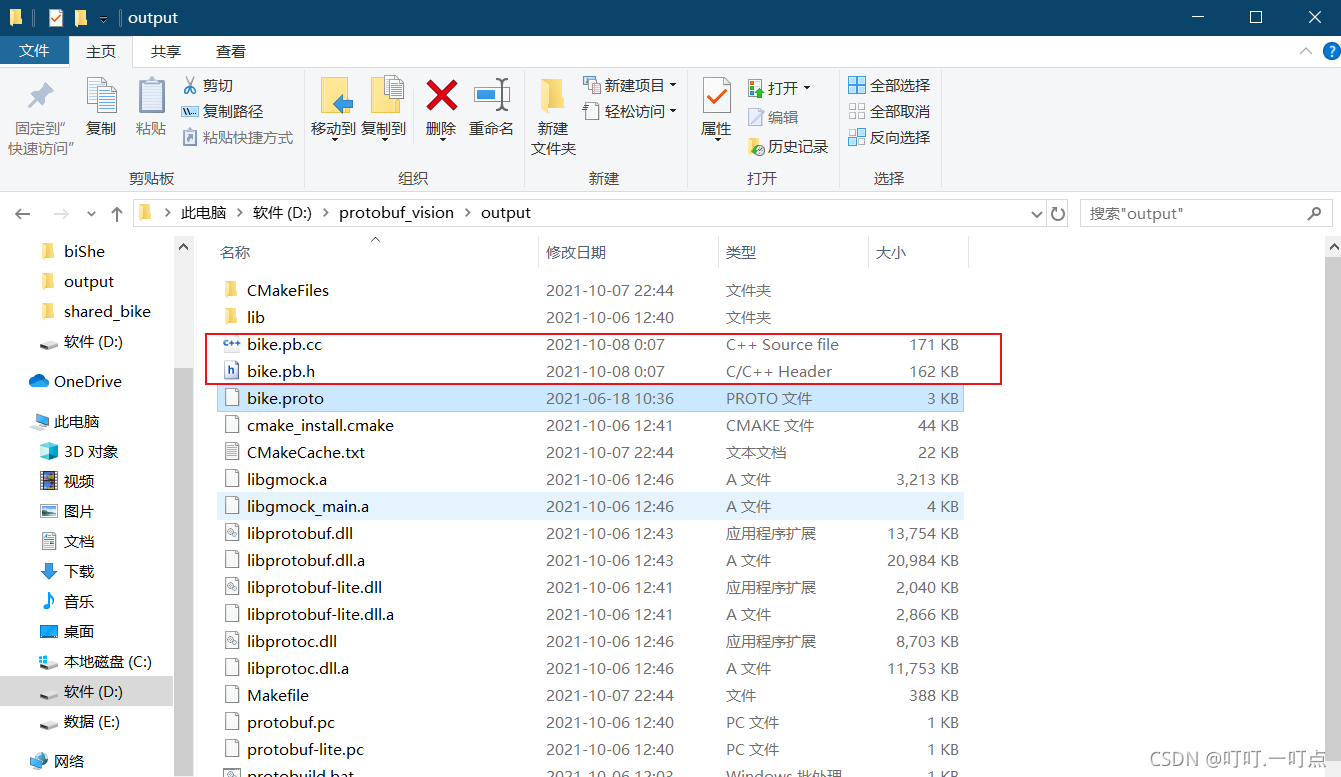The height and width of the screenshot is (777, 1341).
Task: Click the ribbon help question mark
Action: click(x=1330, y=51)
